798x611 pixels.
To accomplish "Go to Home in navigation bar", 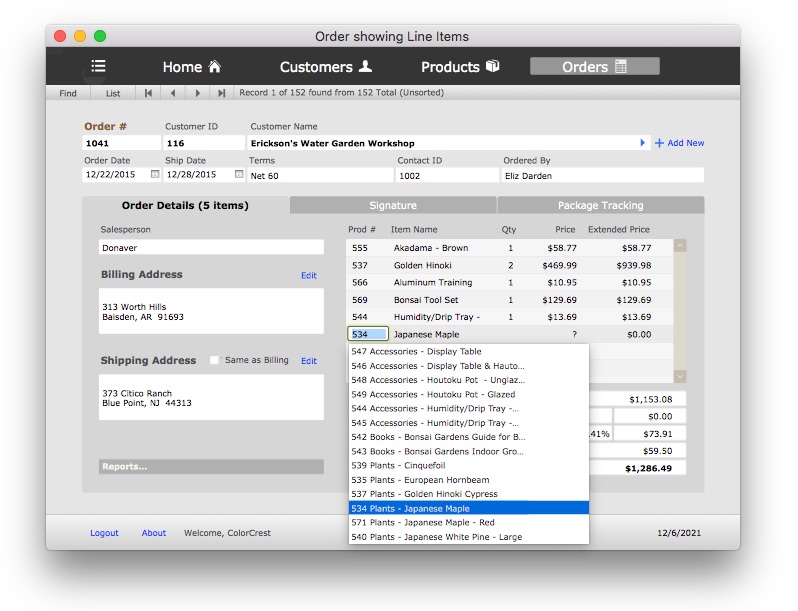I will click(x=192, y=67).
